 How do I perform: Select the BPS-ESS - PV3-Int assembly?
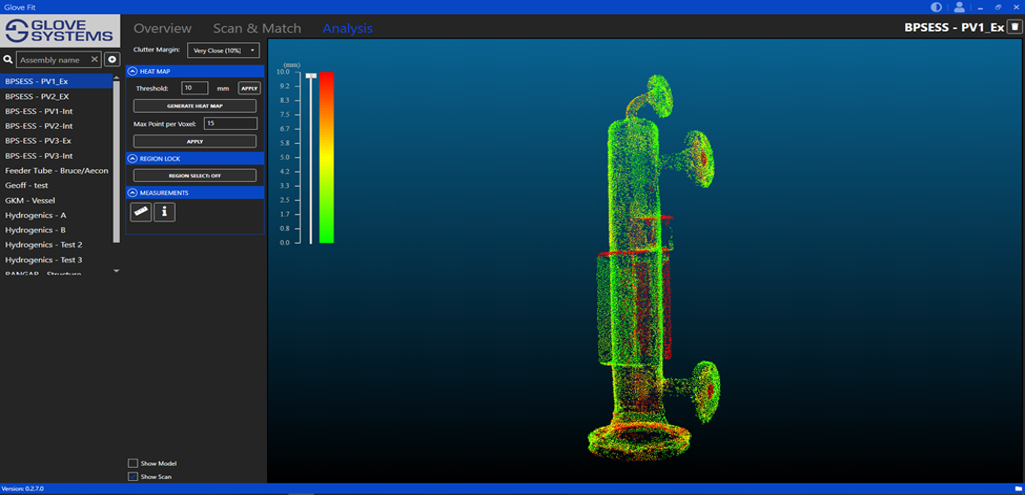click(57, 156)
